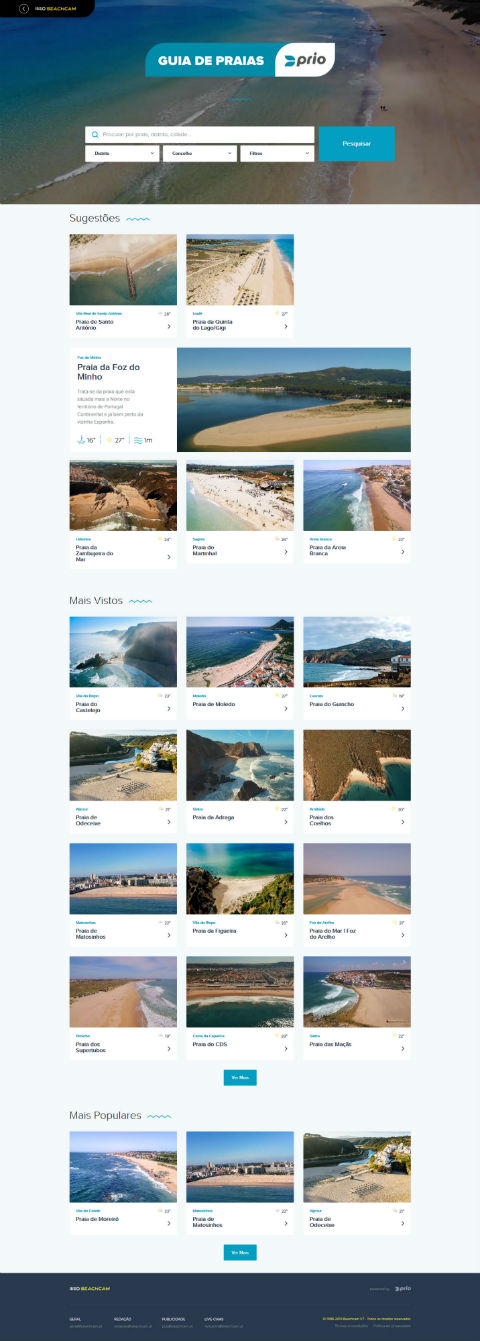
Task: Click the Guia de Praias Prio header logo
Action: [x=240, y=61]
